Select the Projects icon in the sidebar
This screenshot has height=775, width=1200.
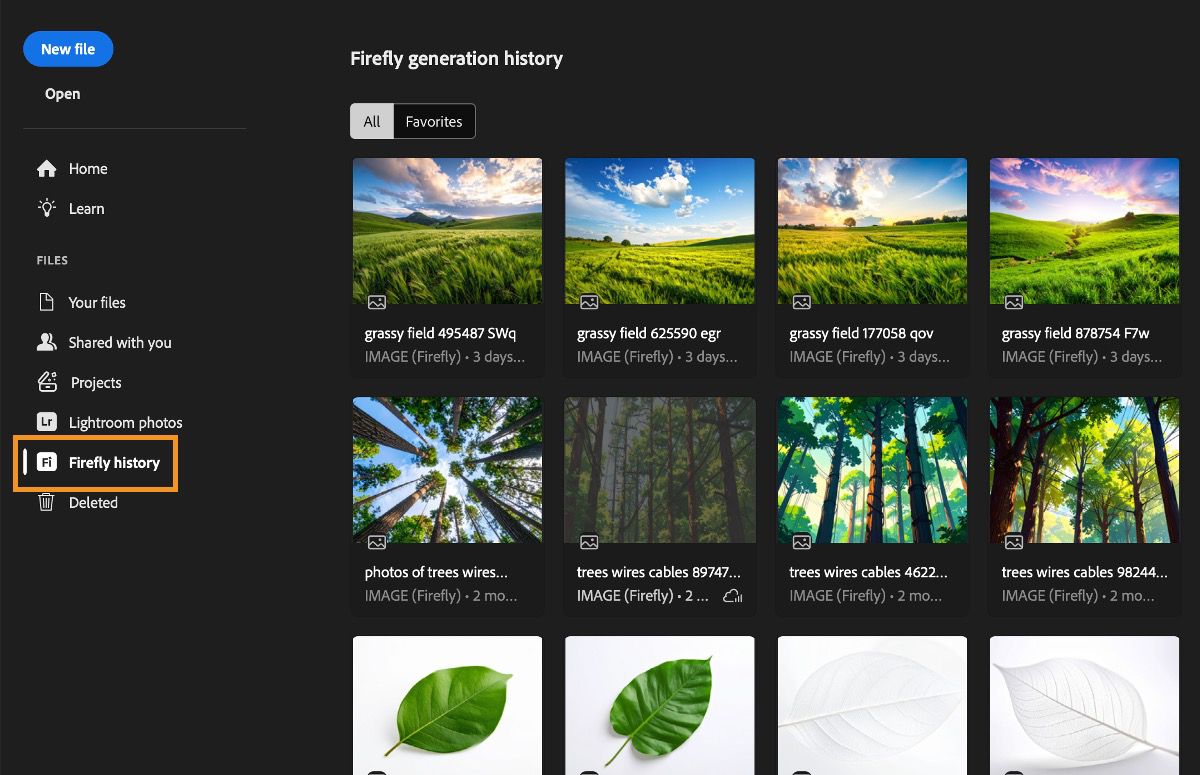click(46, 382)
